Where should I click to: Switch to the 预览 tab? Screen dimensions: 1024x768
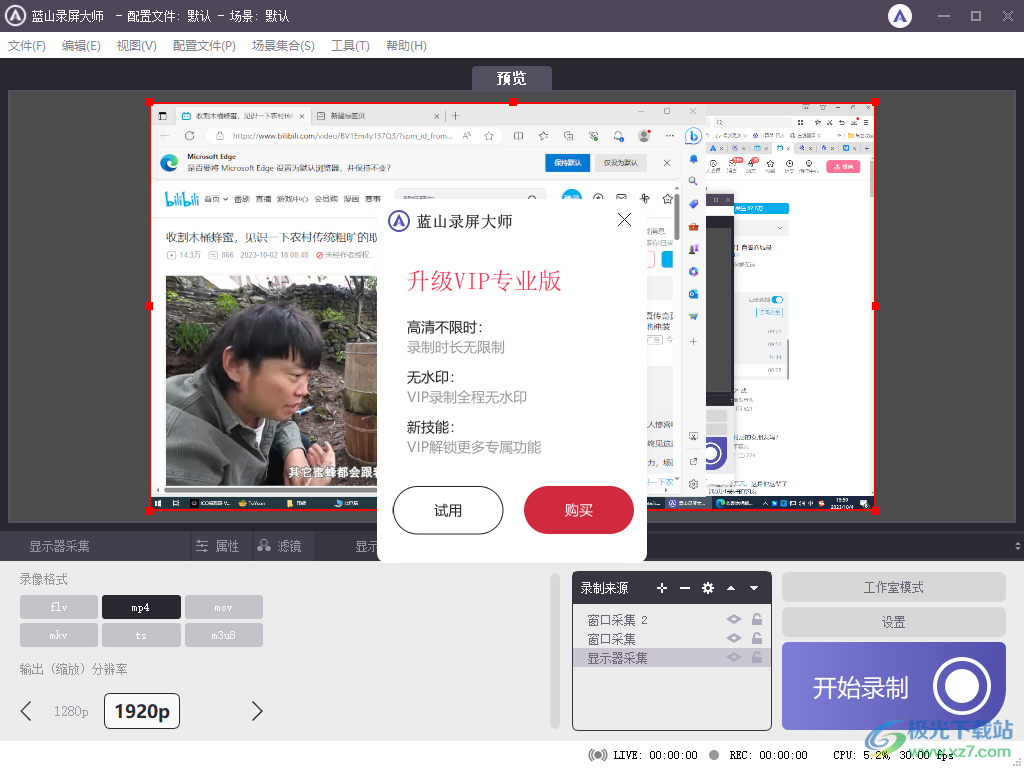[x=512, y=78]
